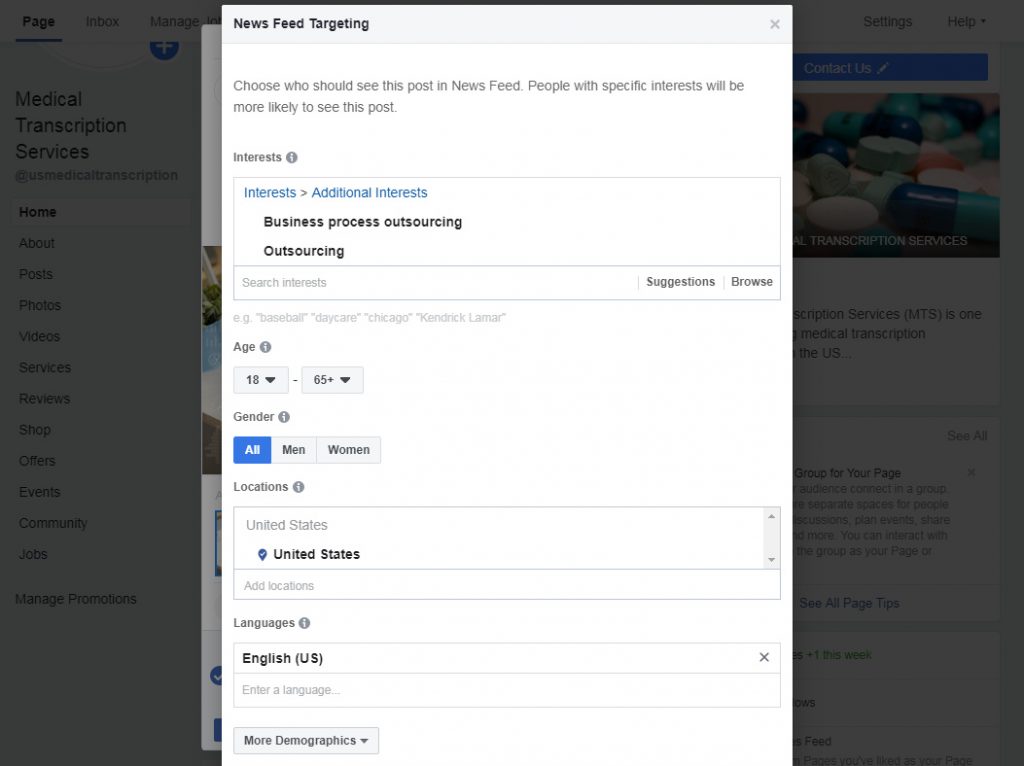The width and height of the screenshot is (1024, 766).
Task: Open Community in the page sidebar
Action: [52, 523]
